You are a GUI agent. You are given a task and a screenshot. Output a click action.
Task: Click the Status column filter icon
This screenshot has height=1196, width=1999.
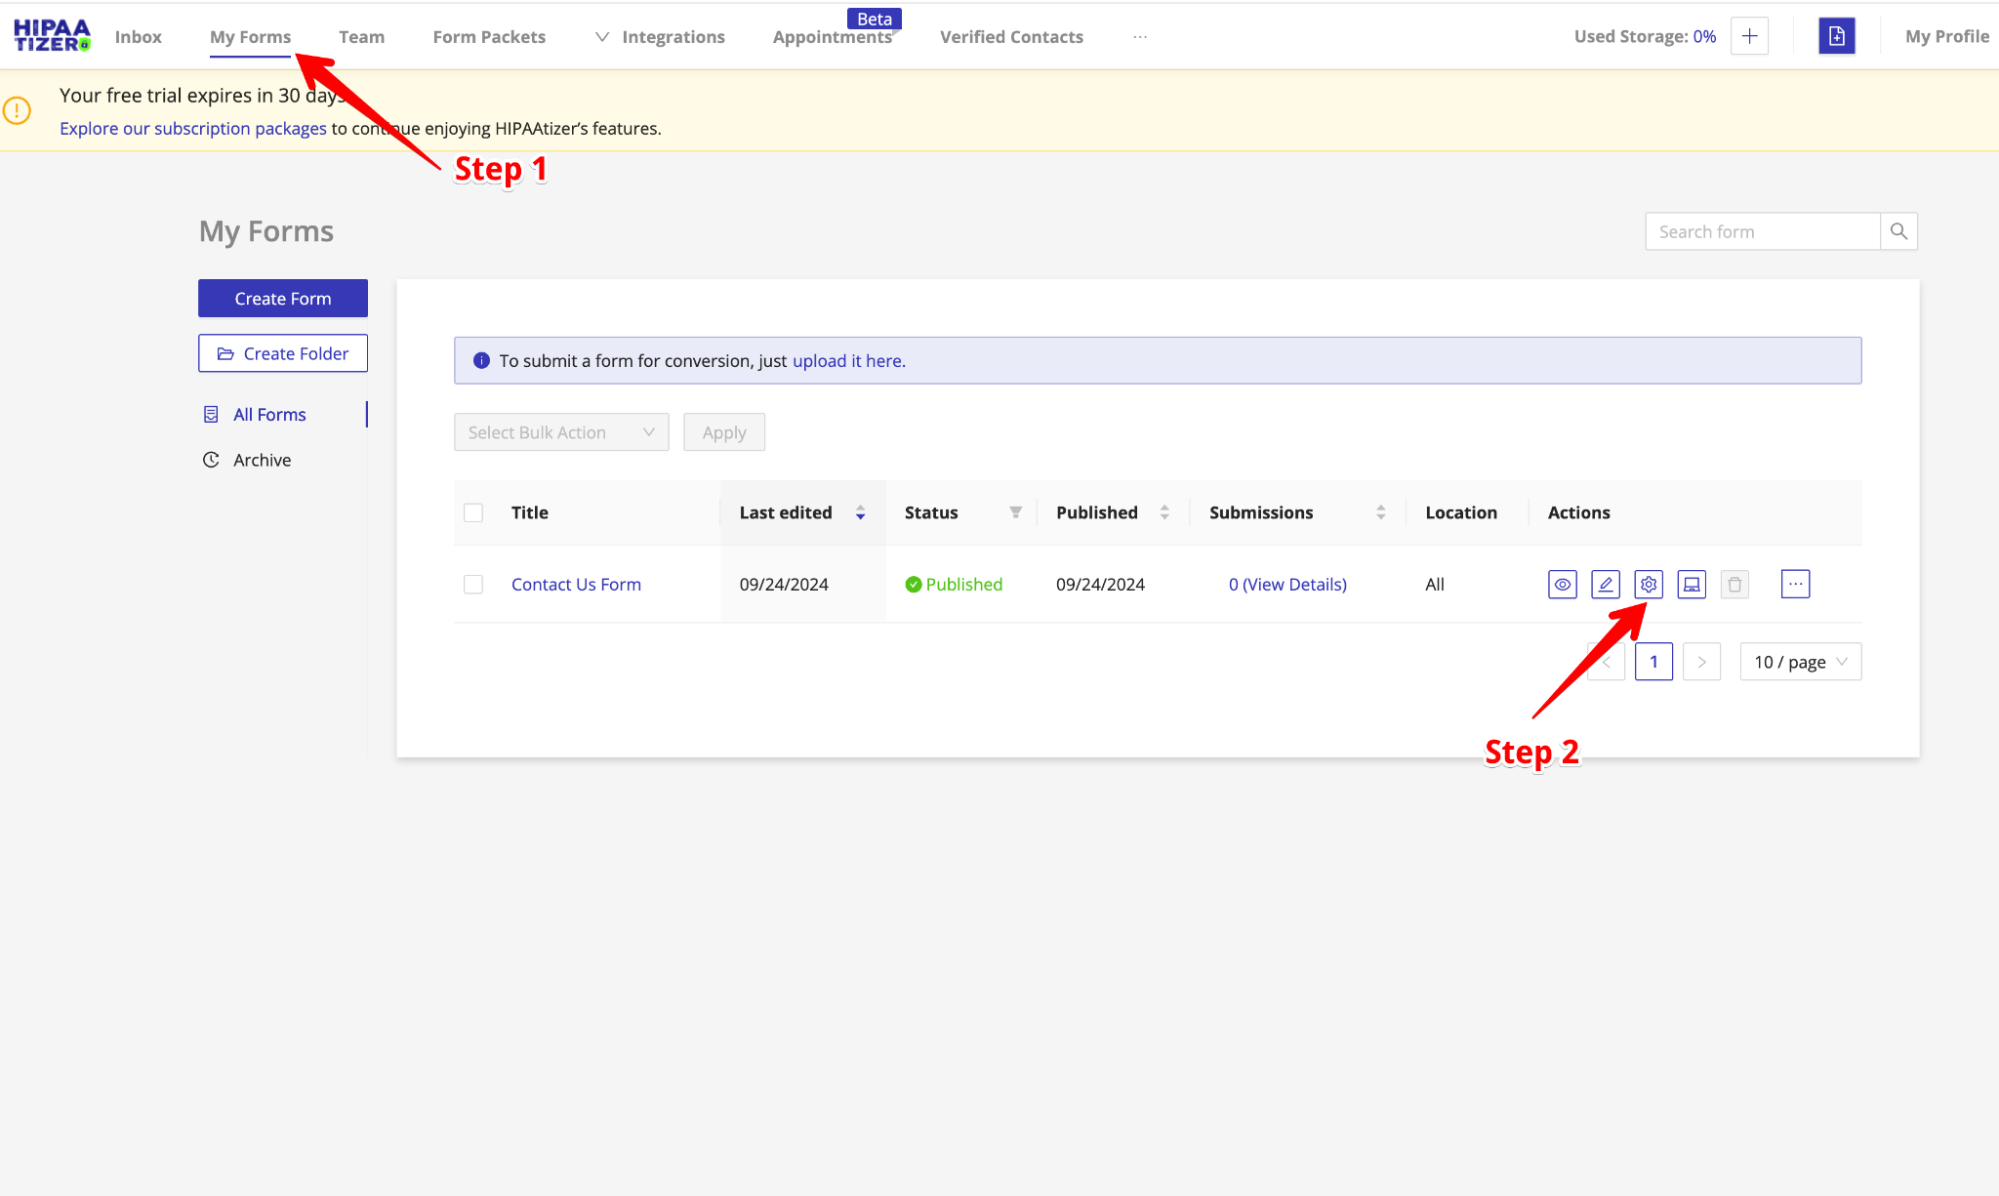tap(1015, 512)
